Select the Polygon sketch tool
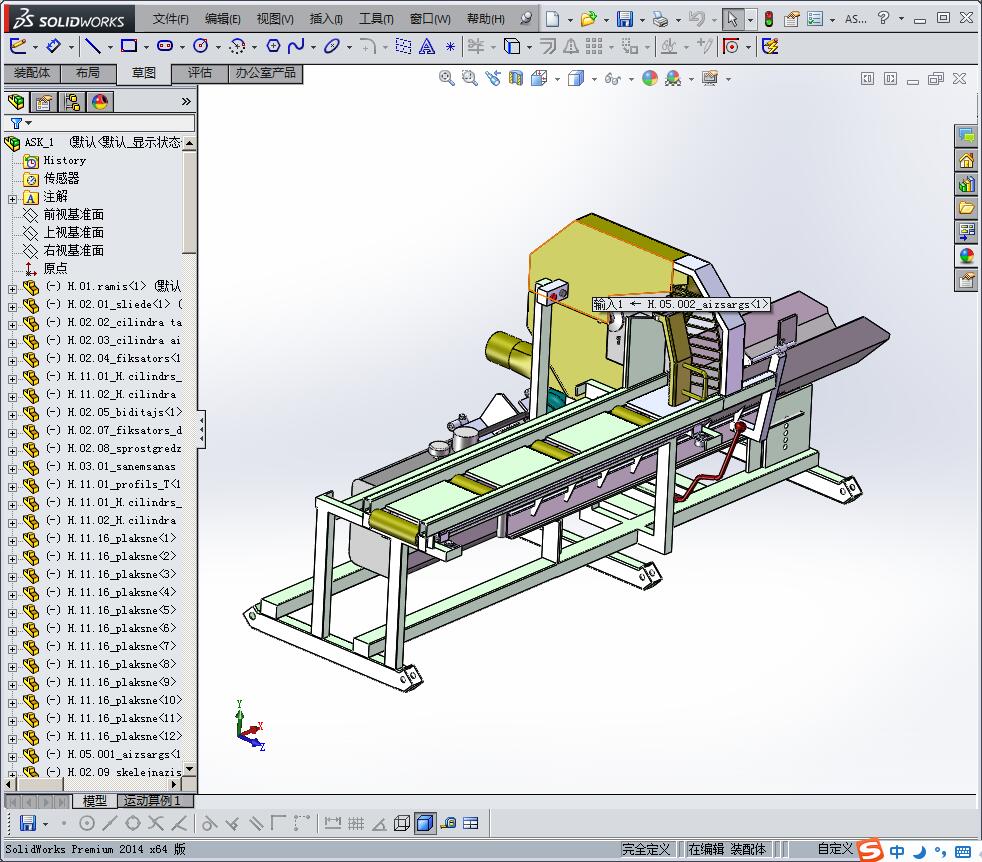 point(273,46)
